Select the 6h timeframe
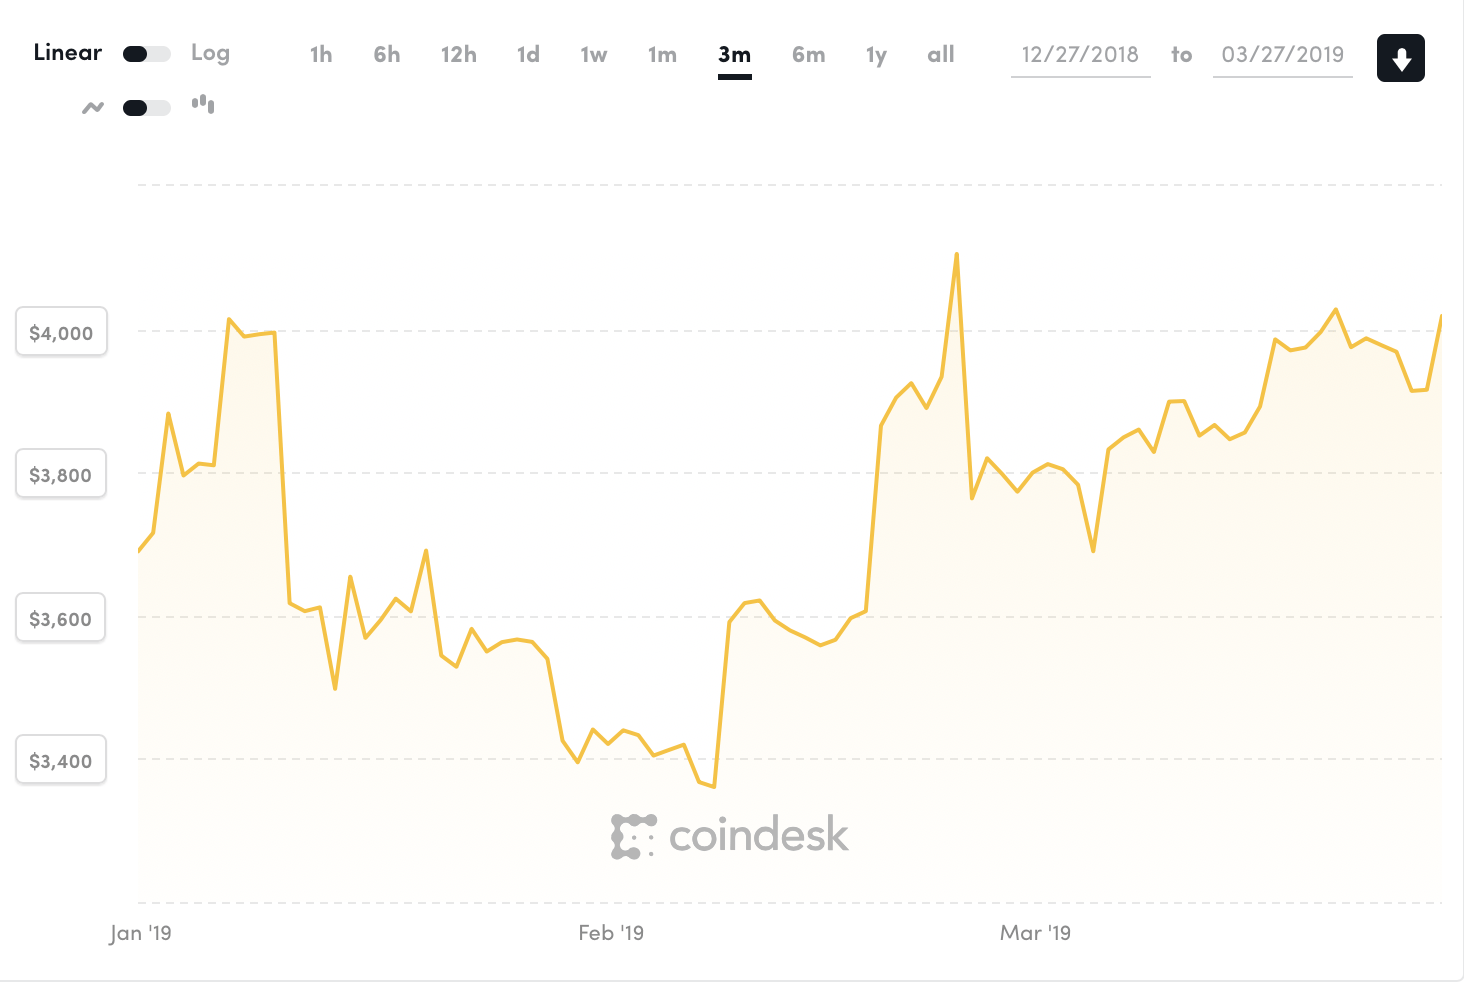The image size is (1464, 982). (386, 55)
